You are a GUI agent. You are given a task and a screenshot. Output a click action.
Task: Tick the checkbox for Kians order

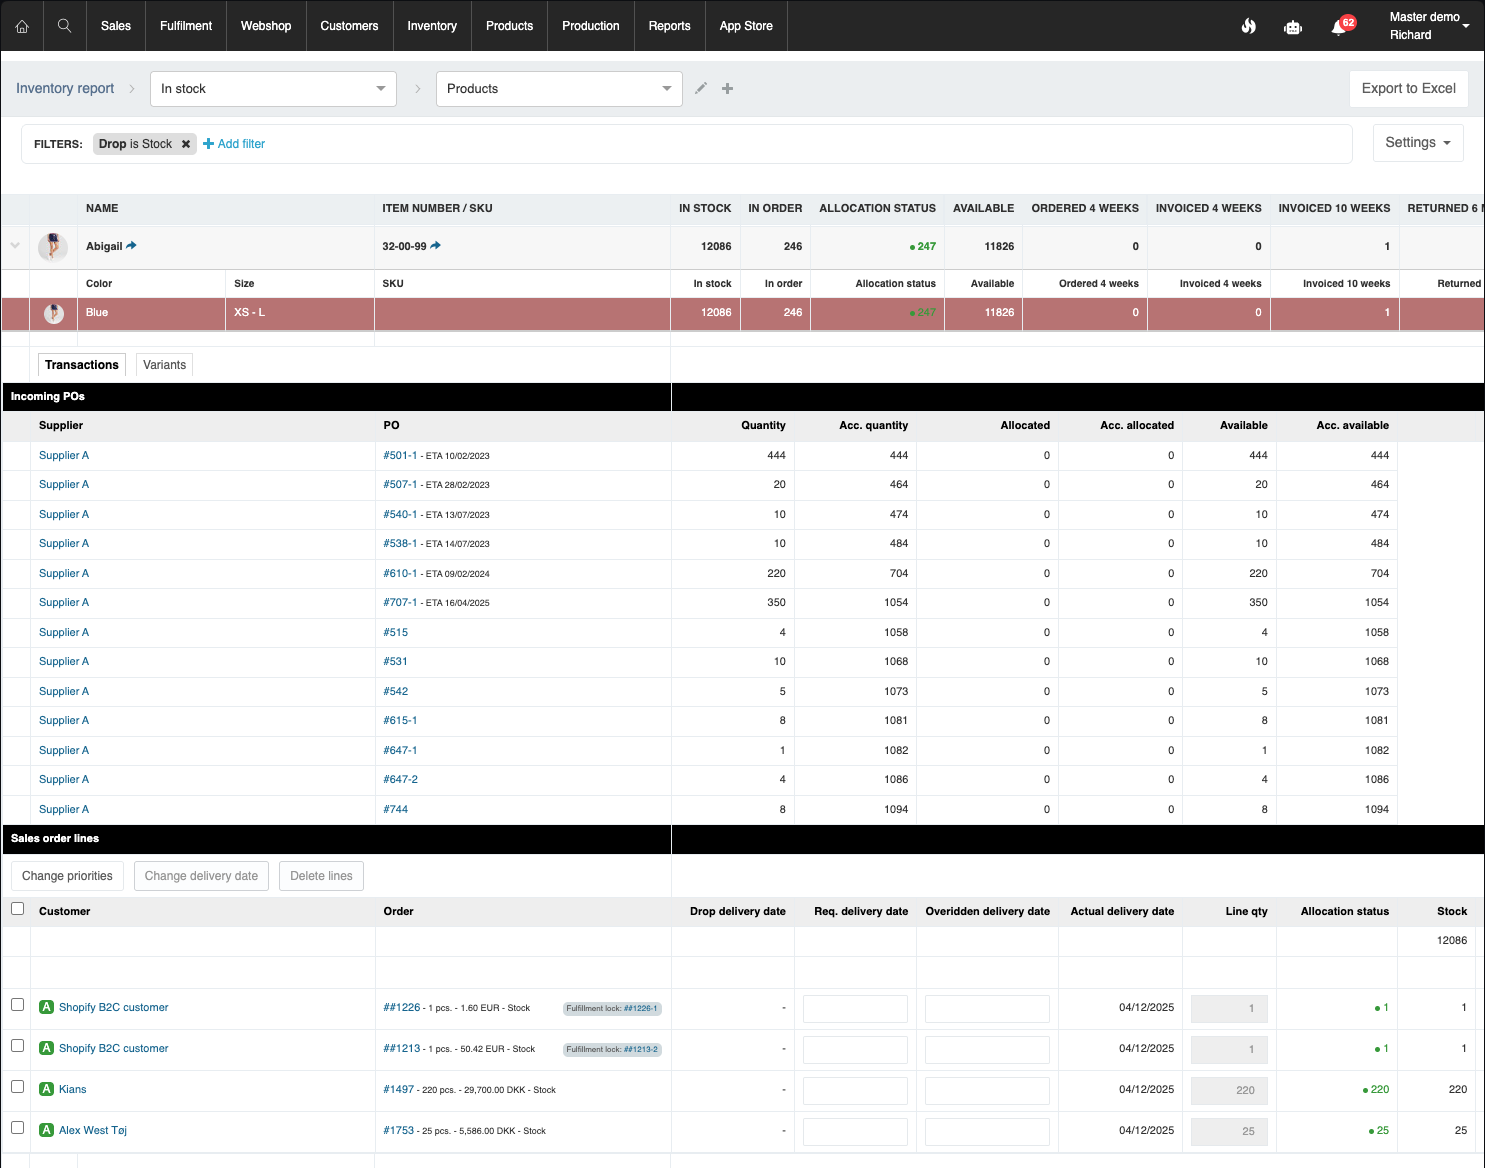17,1087
